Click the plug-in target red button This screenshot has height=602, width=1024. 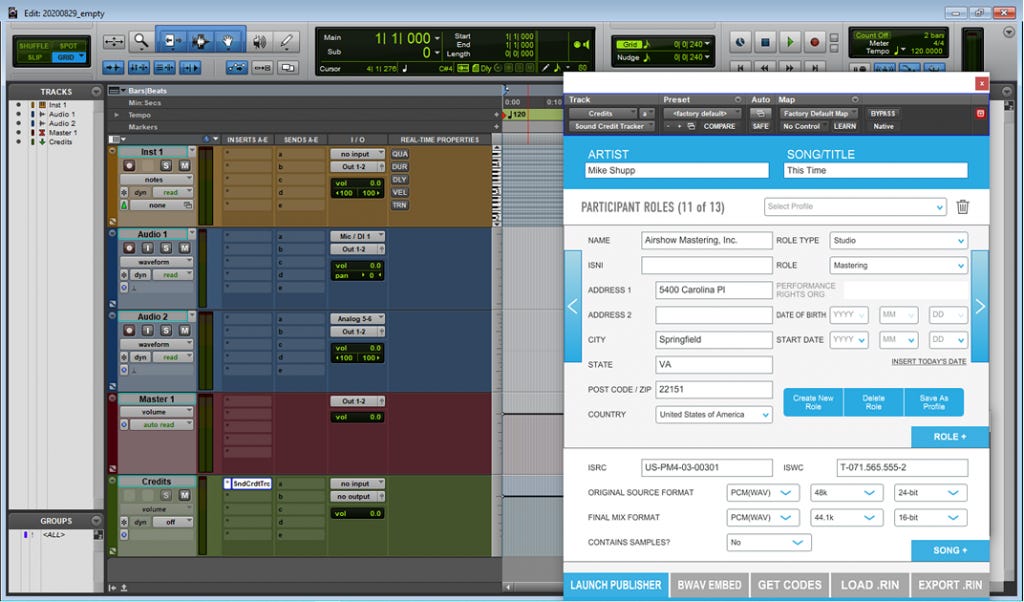click(x=980, y=114)
